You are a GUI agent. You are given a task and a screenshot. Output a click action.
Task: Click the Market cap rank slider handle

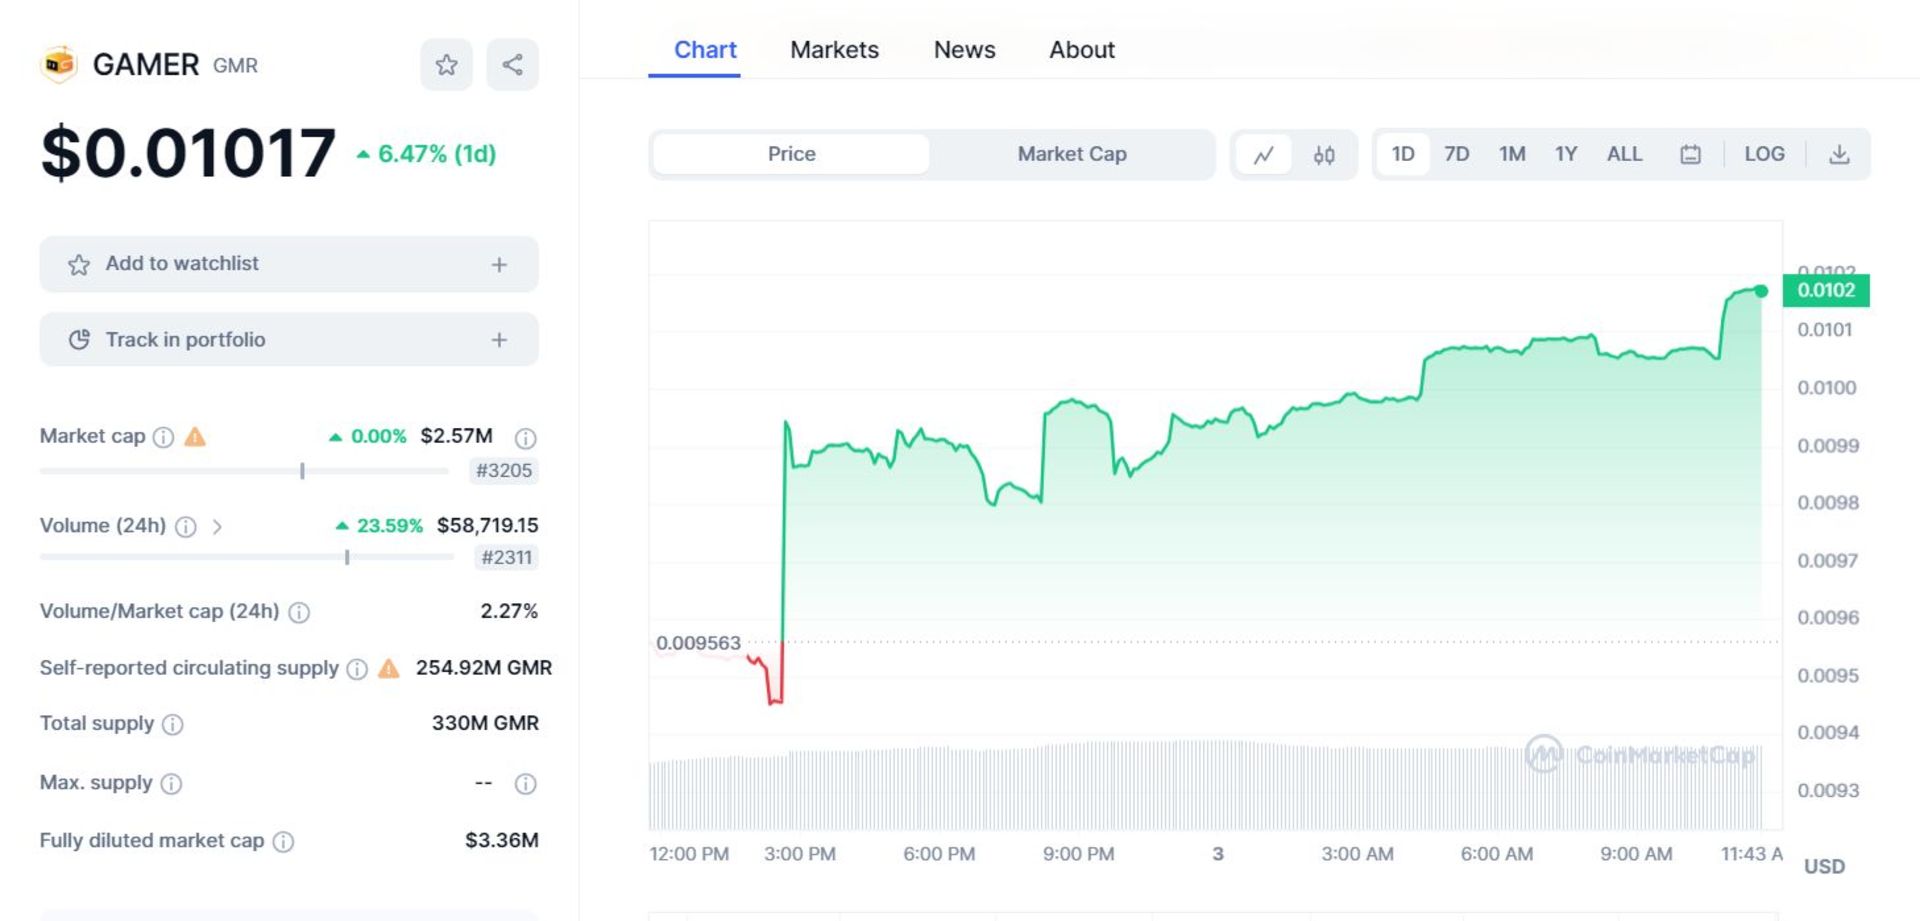click(x=302, y=470)
